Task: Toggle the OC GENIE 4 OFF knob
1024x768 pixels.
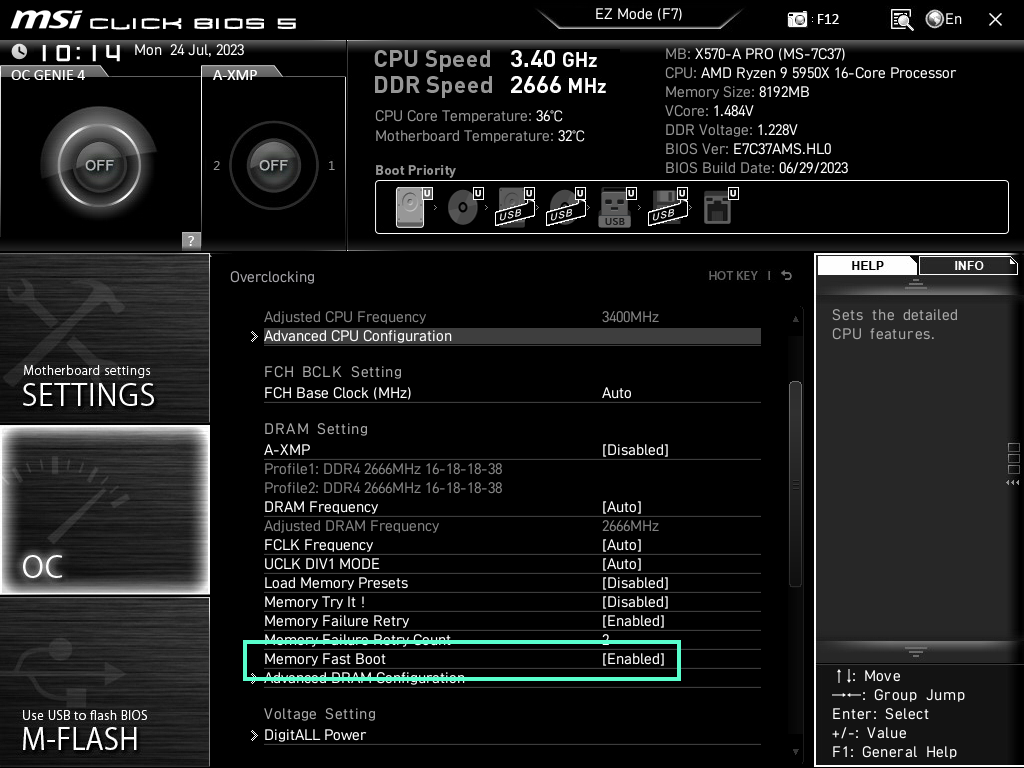Action: 100,165
